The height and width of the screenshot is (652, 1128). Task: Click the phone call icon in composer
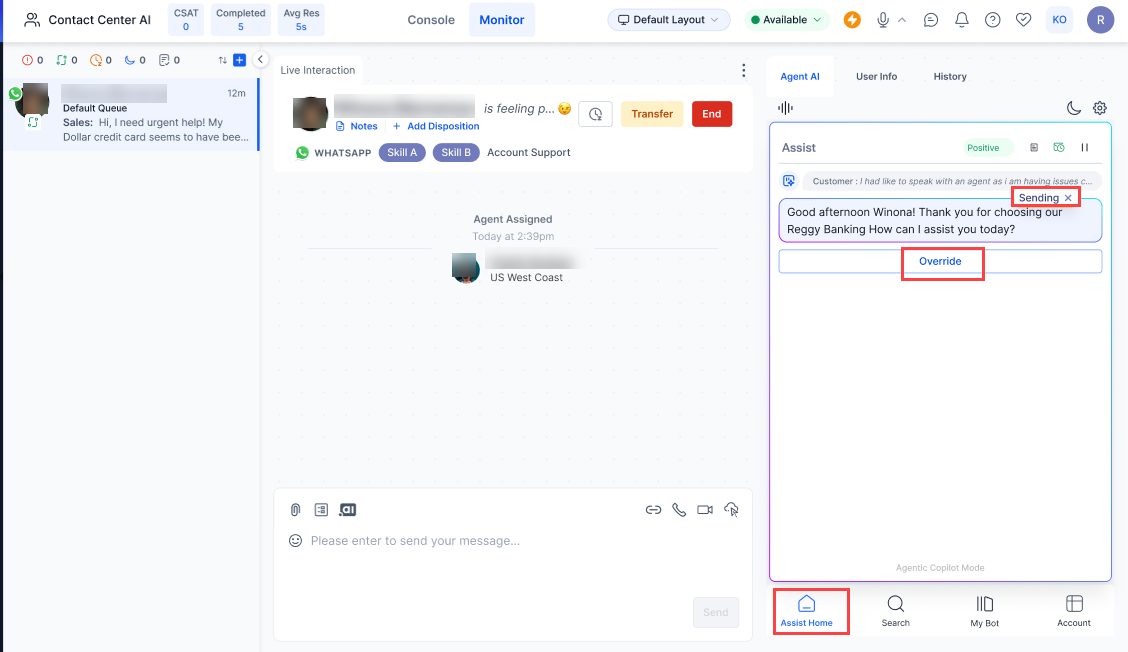(679, 510)
